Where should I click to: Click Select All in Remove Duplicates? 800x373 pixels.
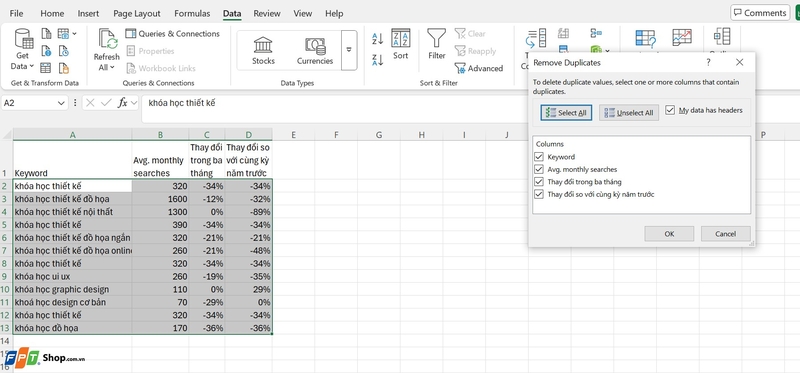[x=566, y=113]
